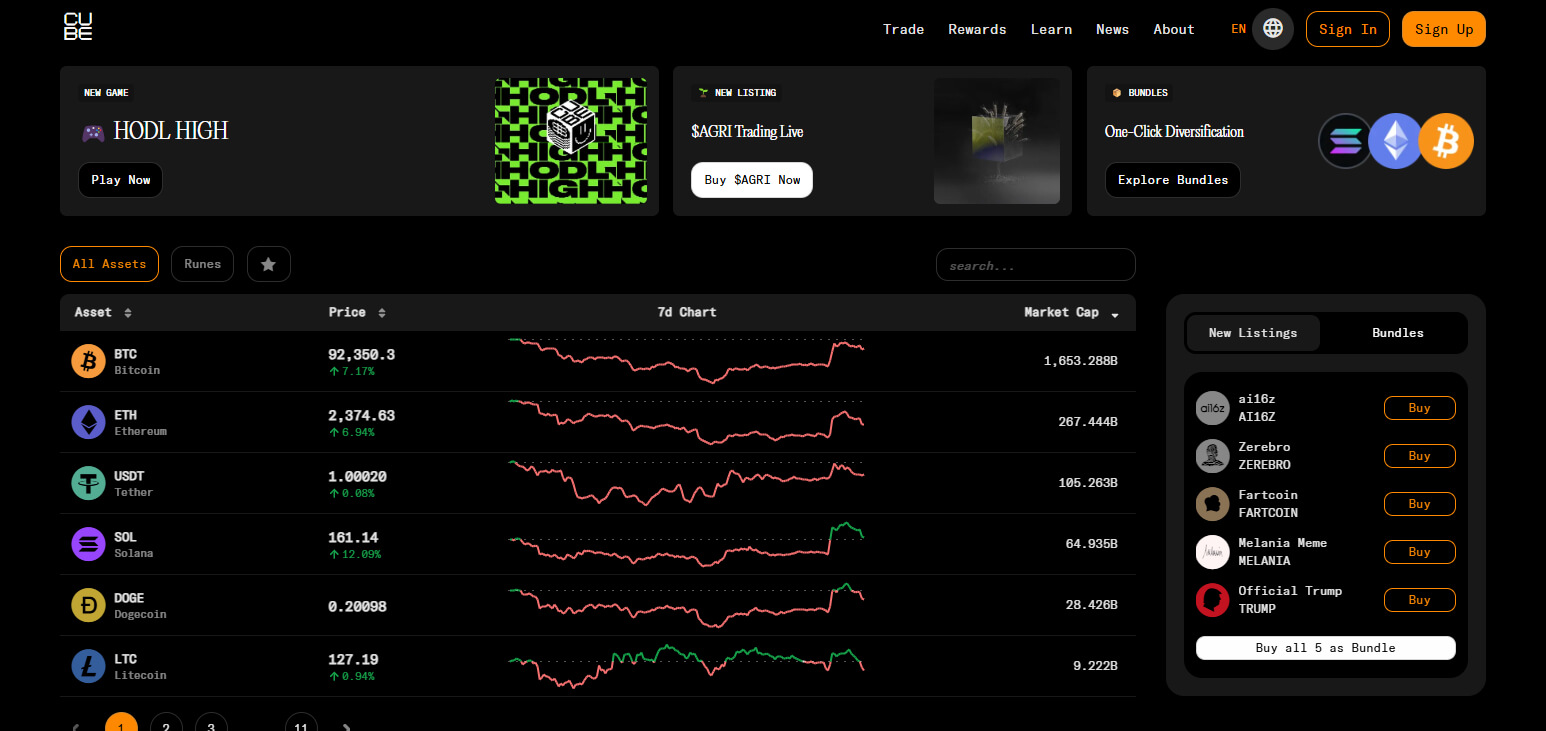Viewport: 1546px width, 731px height.
Task: Click the CUBE logo in header
Action: (78, 27)
